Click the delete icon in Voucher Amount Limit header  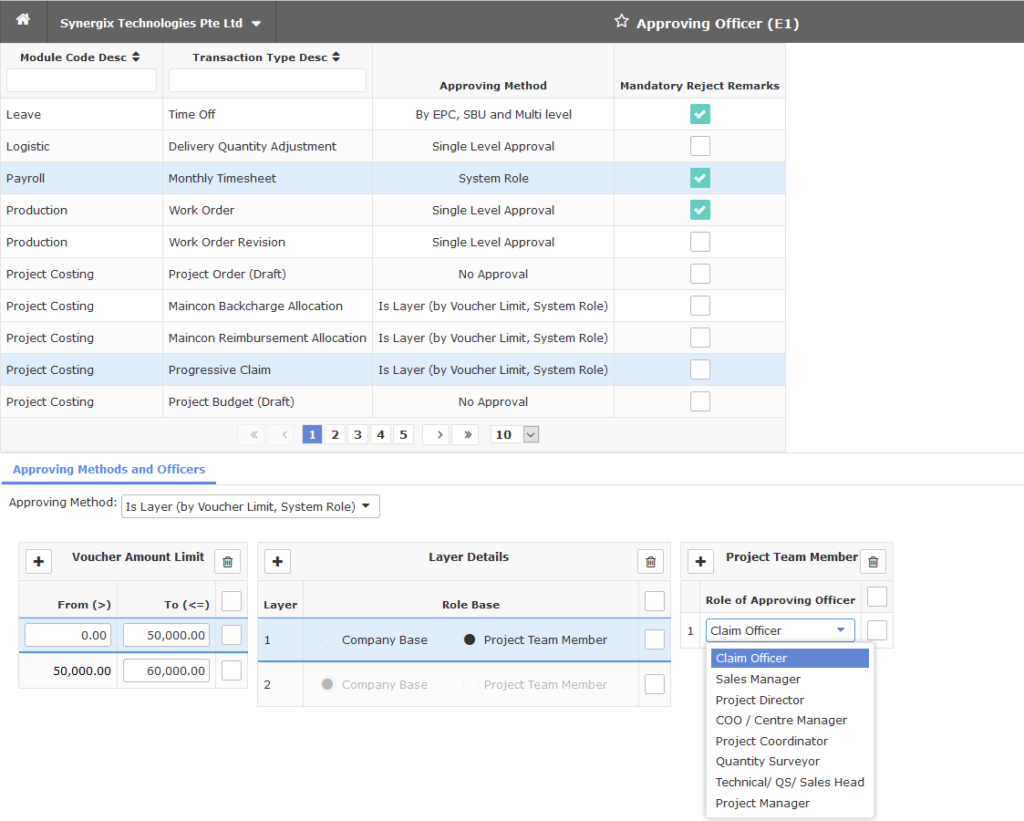[227, 561]
